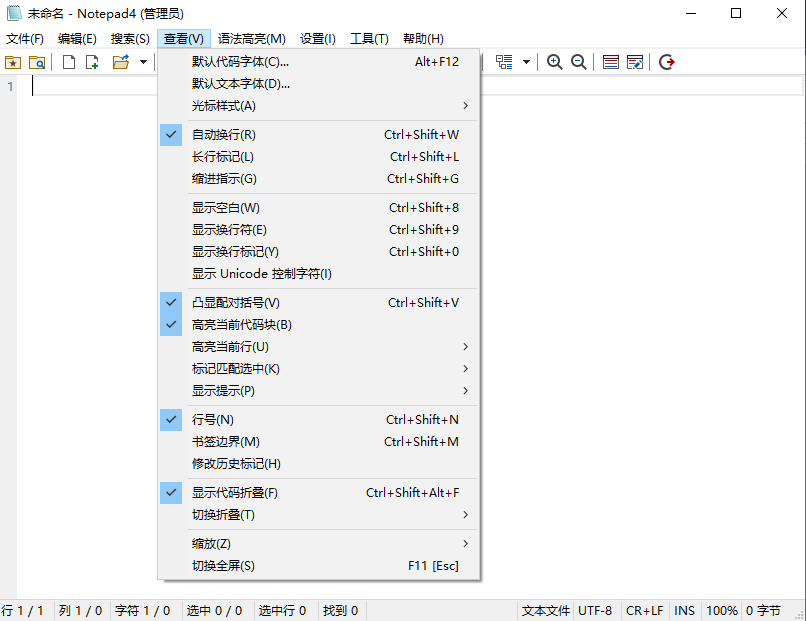The height and width of the screenshot is (621, 806).
Task: Enable 书签边界(M) bookmark margin
Action: (x=319, y=442)
